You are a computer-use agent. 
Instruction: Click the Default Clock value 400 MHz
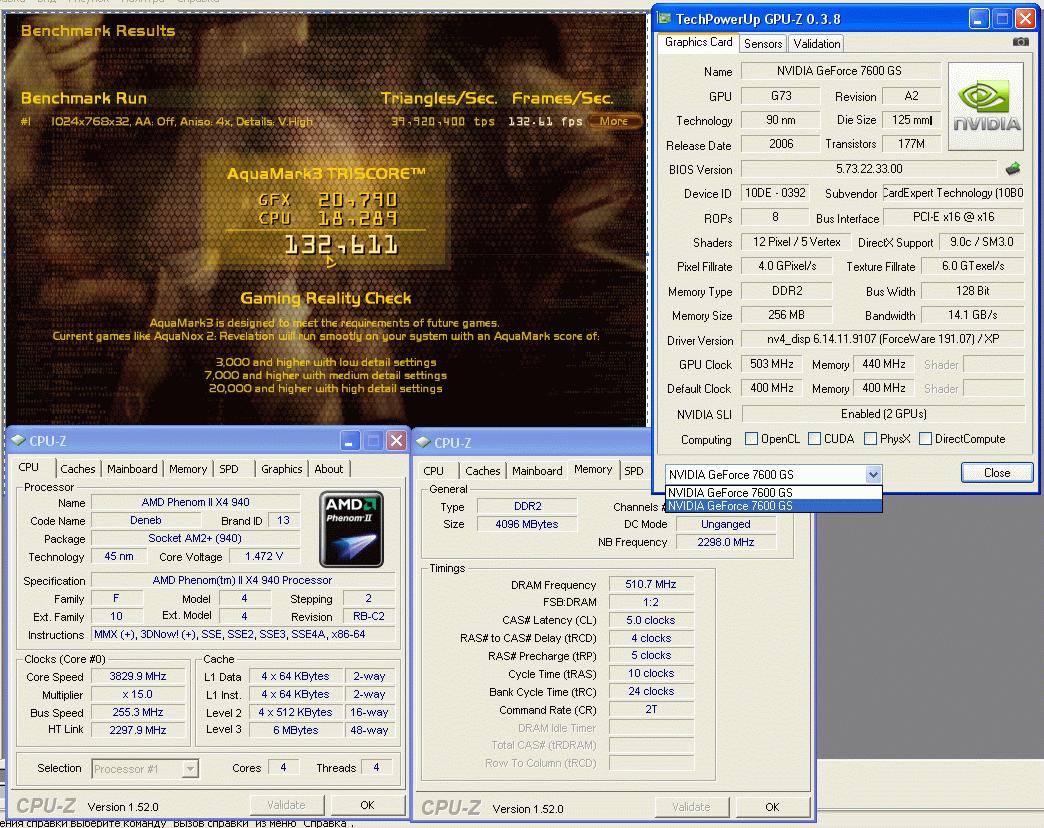point(772,388)
